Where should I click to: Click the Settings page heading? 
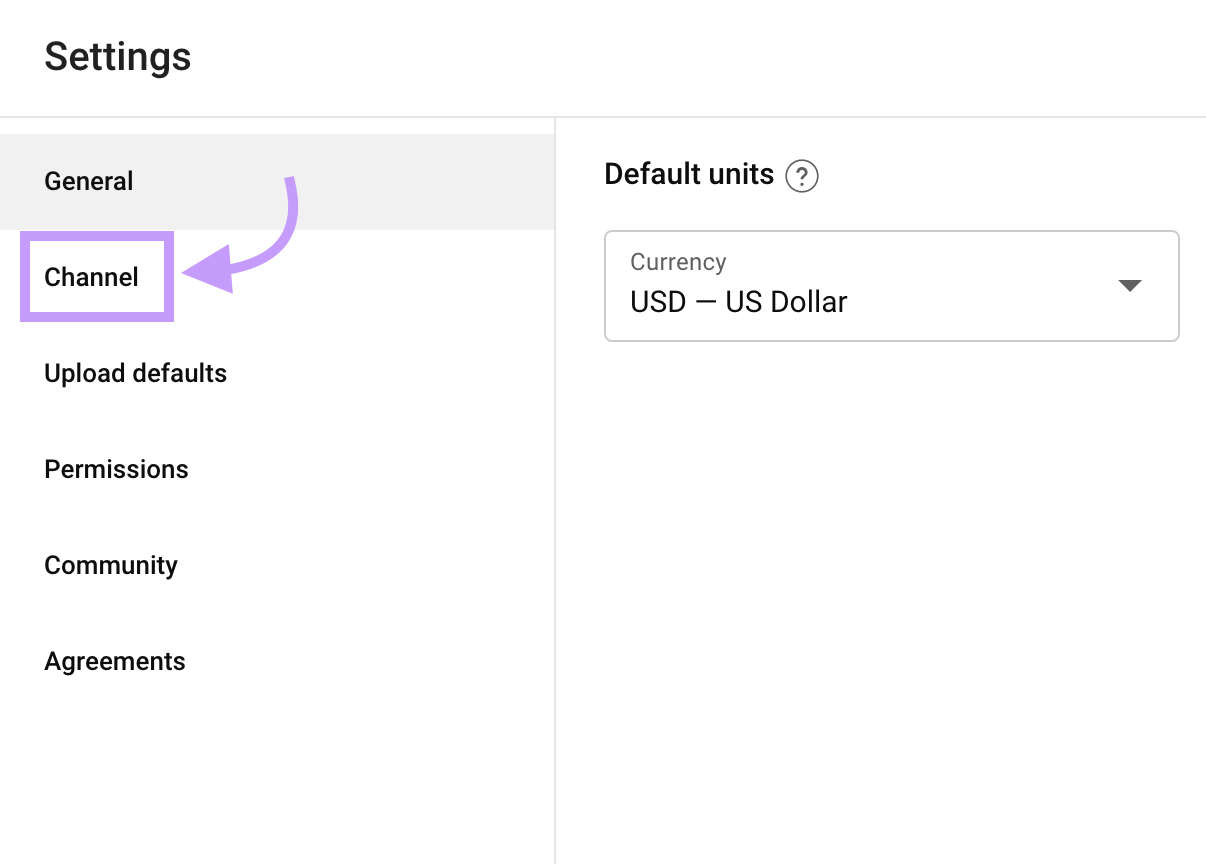(x=117, y=57)
